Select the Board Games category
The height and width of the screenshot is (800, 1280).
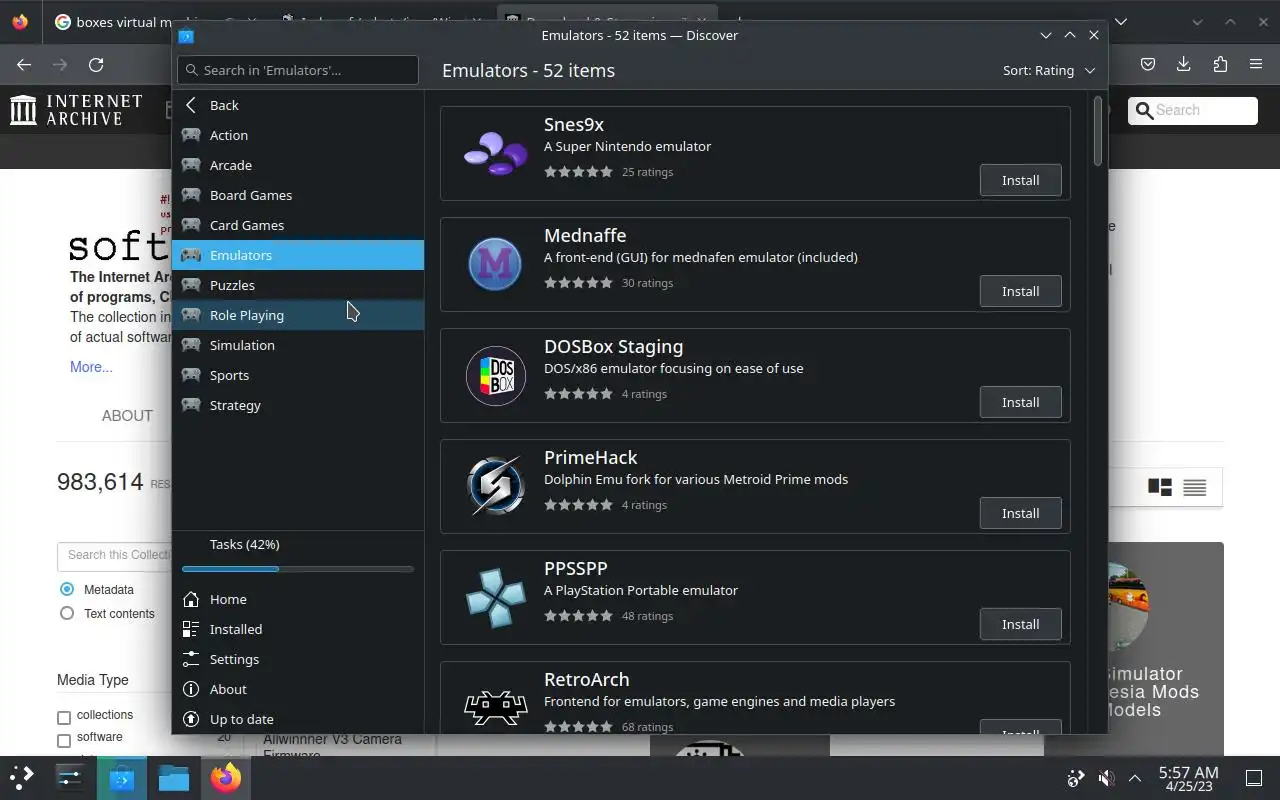(298, 195)
